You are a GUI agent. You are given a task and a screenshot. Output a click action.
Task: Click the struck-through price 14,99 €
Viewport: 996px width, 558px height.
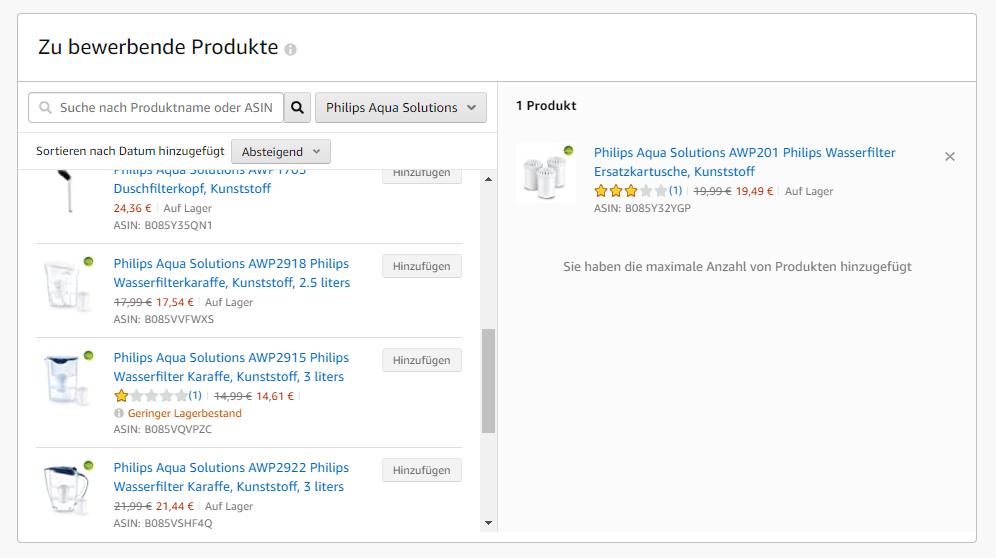(232, 396)
